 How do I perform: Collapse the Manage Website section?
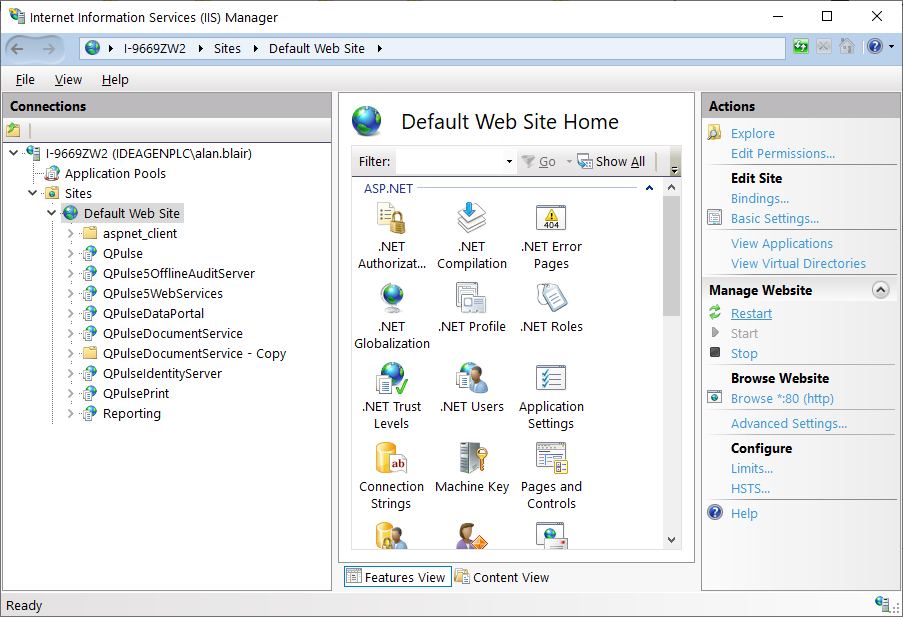(880, 290)
